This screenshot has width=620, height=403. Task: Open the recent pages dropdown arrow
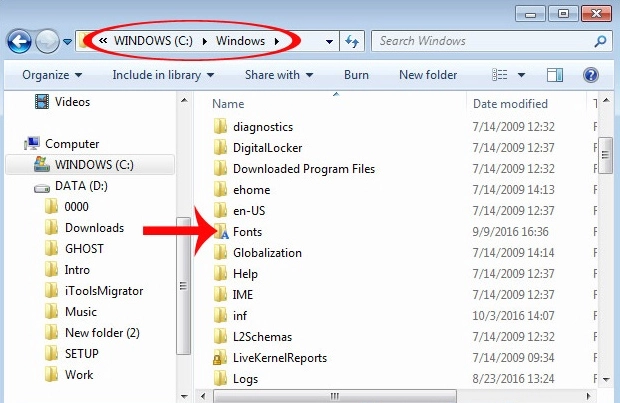(67, 42)
